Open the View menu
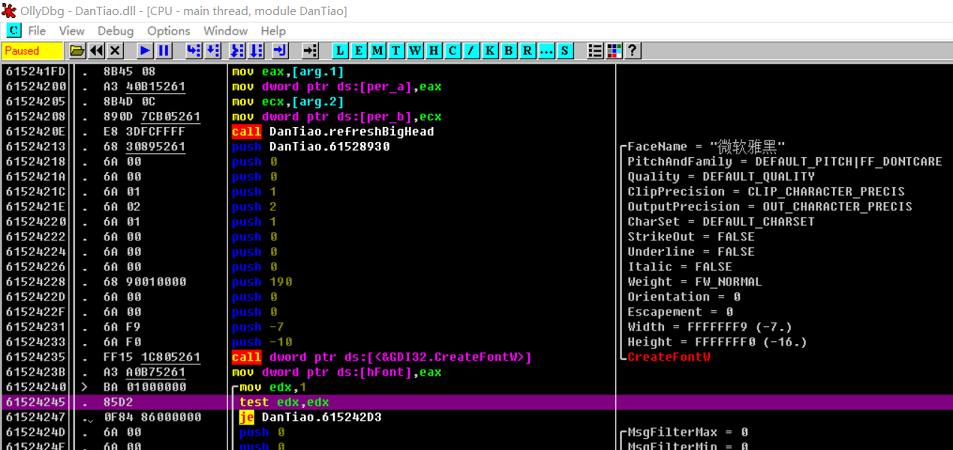 pos(71,31)
